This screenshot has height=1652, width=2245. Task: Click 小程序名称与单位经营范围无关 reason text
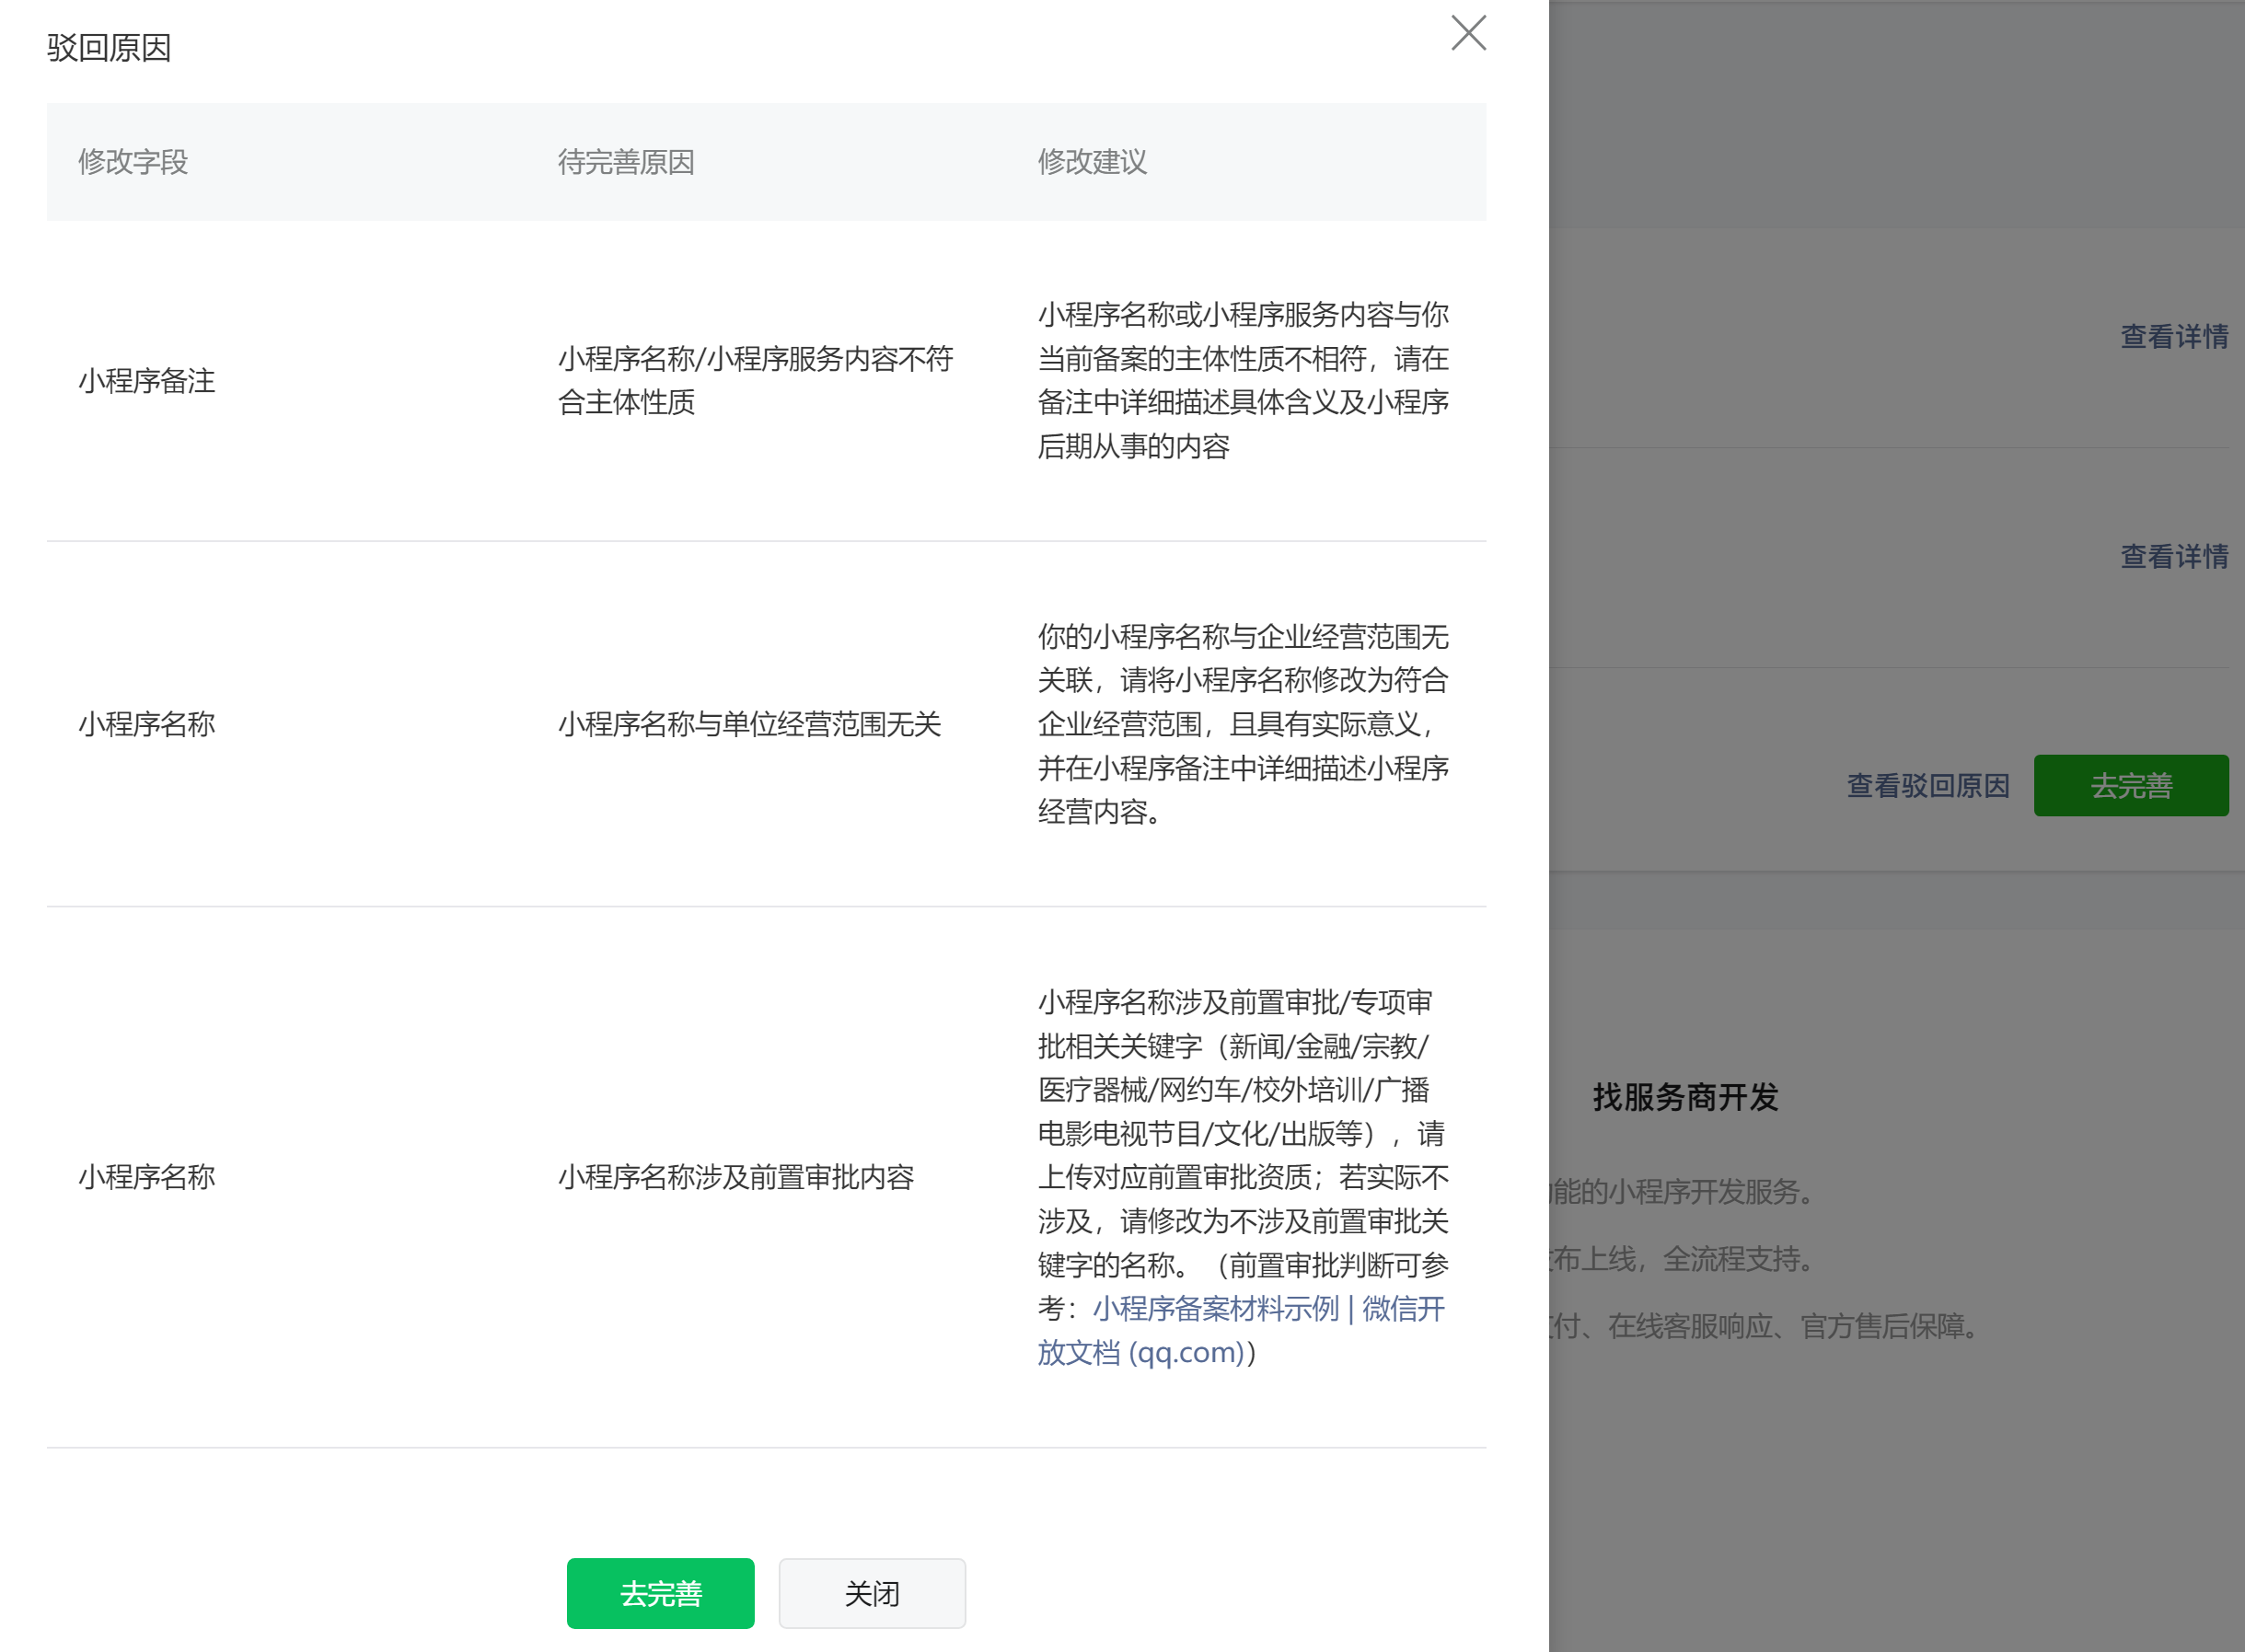[x=749, y=724]
